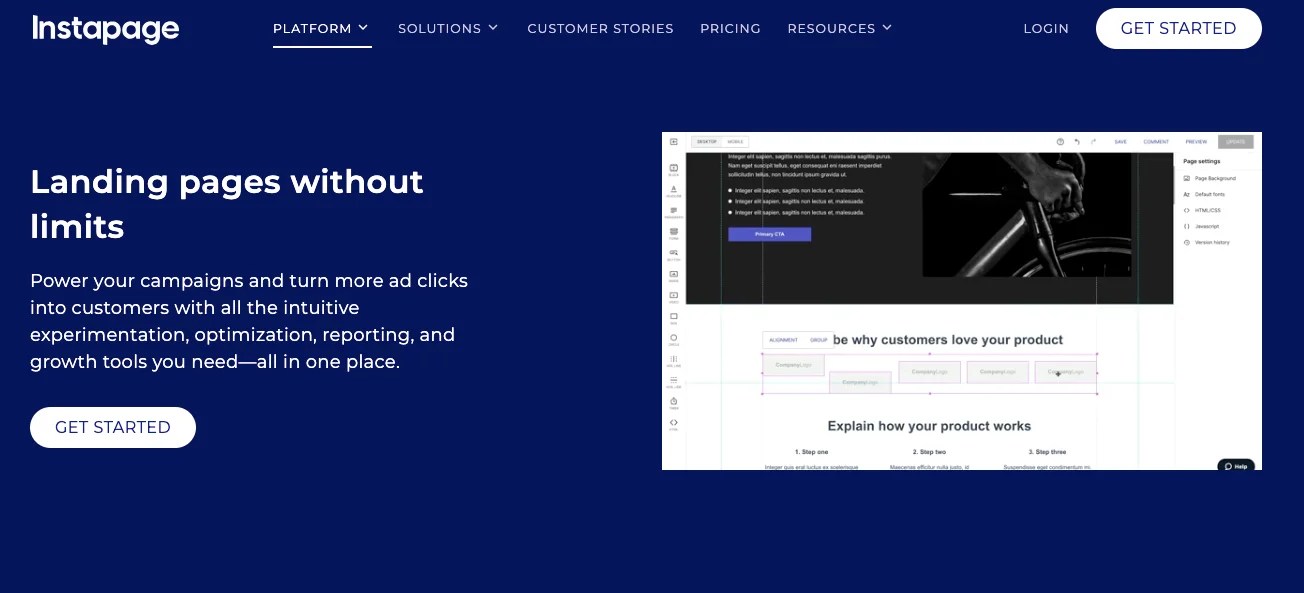Click the GET STARTED hero button
Viewport: 1304px width, 593px height.
click(112, 427)
